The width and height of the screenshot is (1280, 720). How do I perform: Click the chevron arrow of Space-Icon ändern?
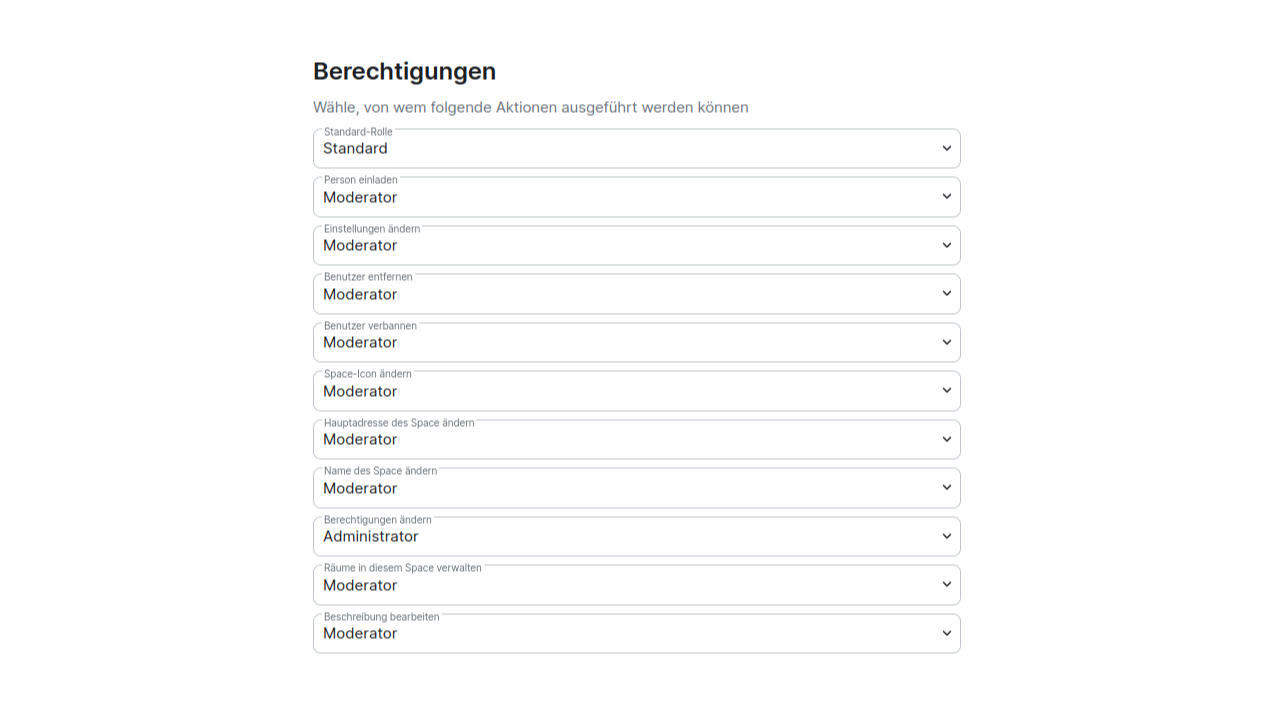pyautogui.click(x=947, y=391)
